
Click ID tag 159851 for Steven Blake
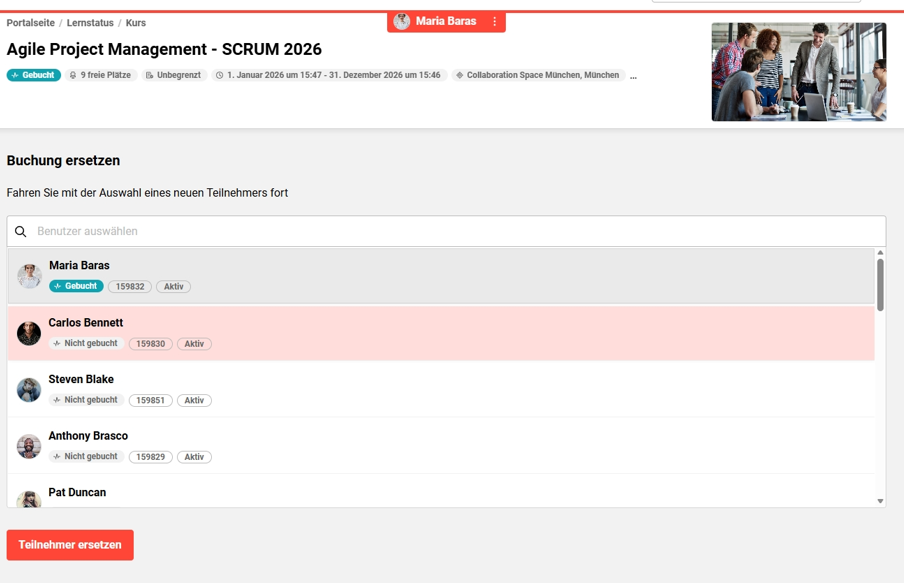coord(150,400)
